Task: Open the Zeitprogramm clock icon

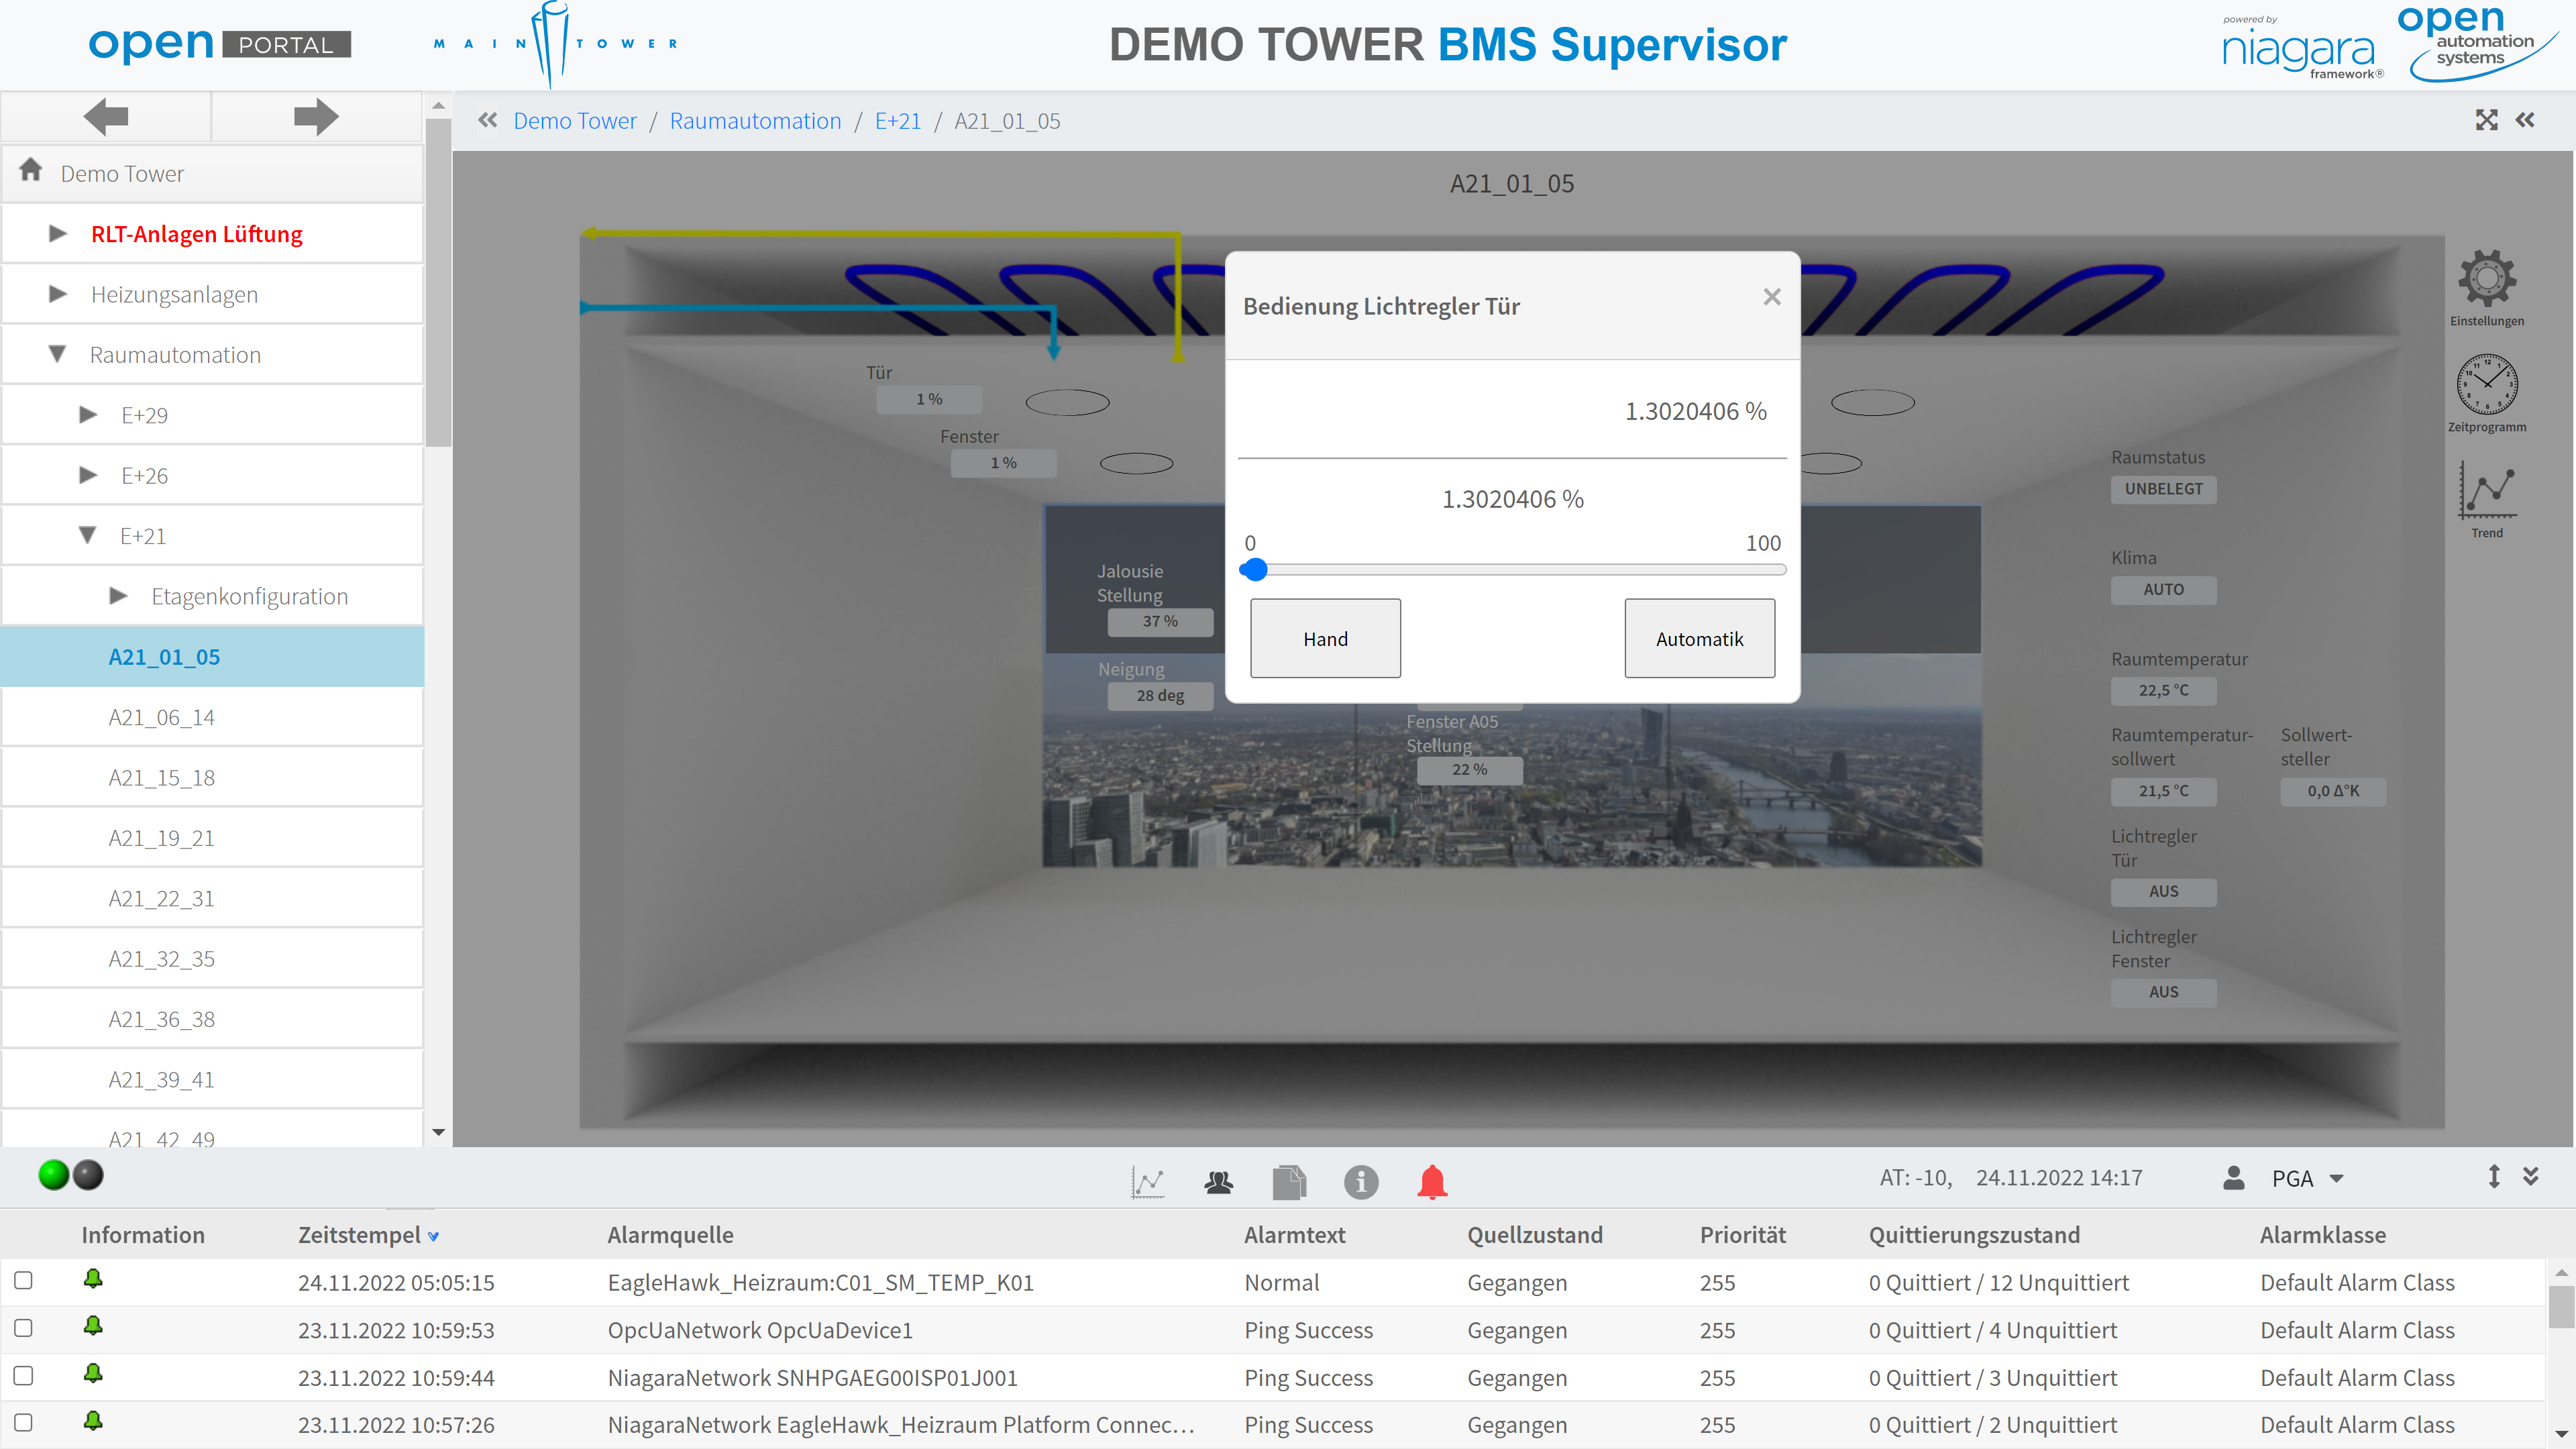Action: (2486, 384)
